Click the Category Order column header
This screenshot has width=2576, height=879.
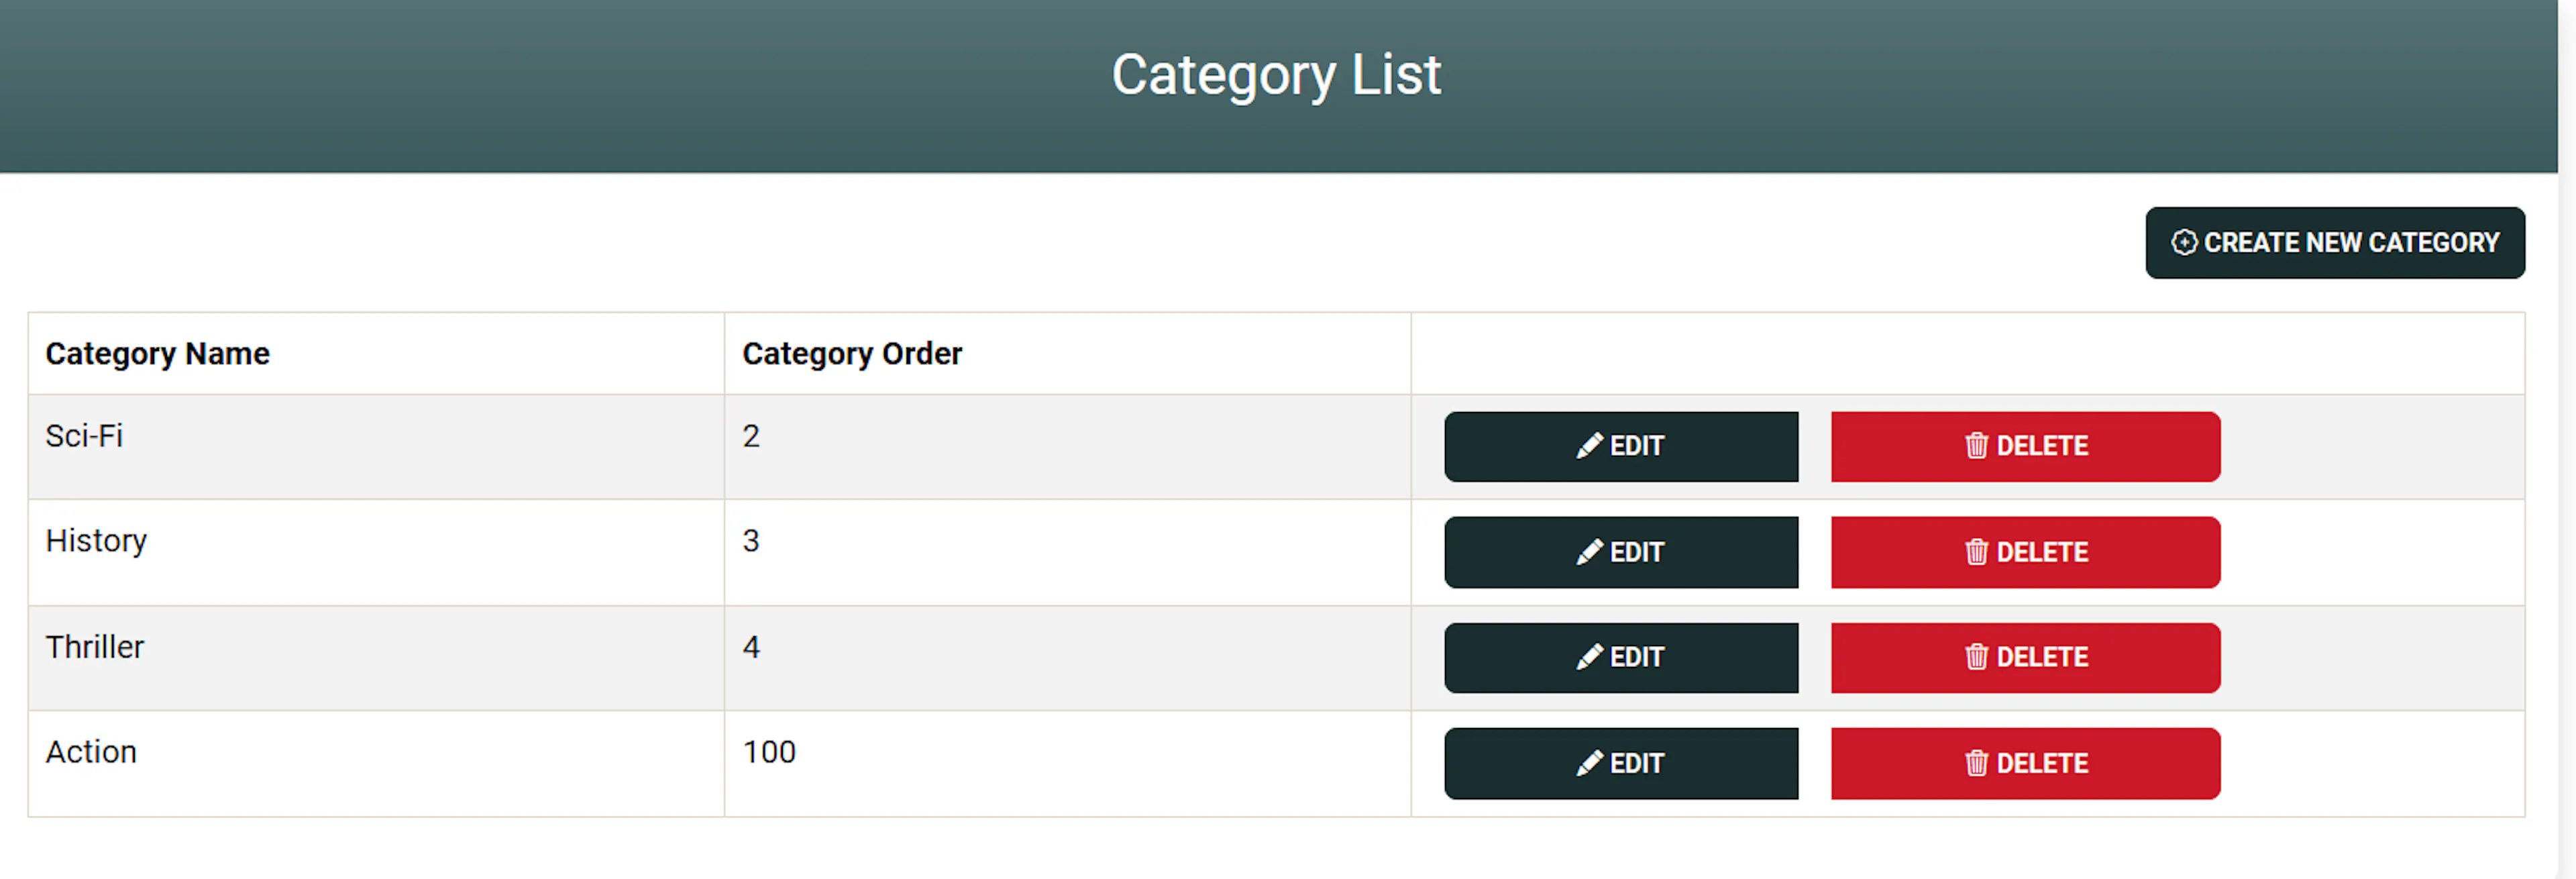(851, 353)
